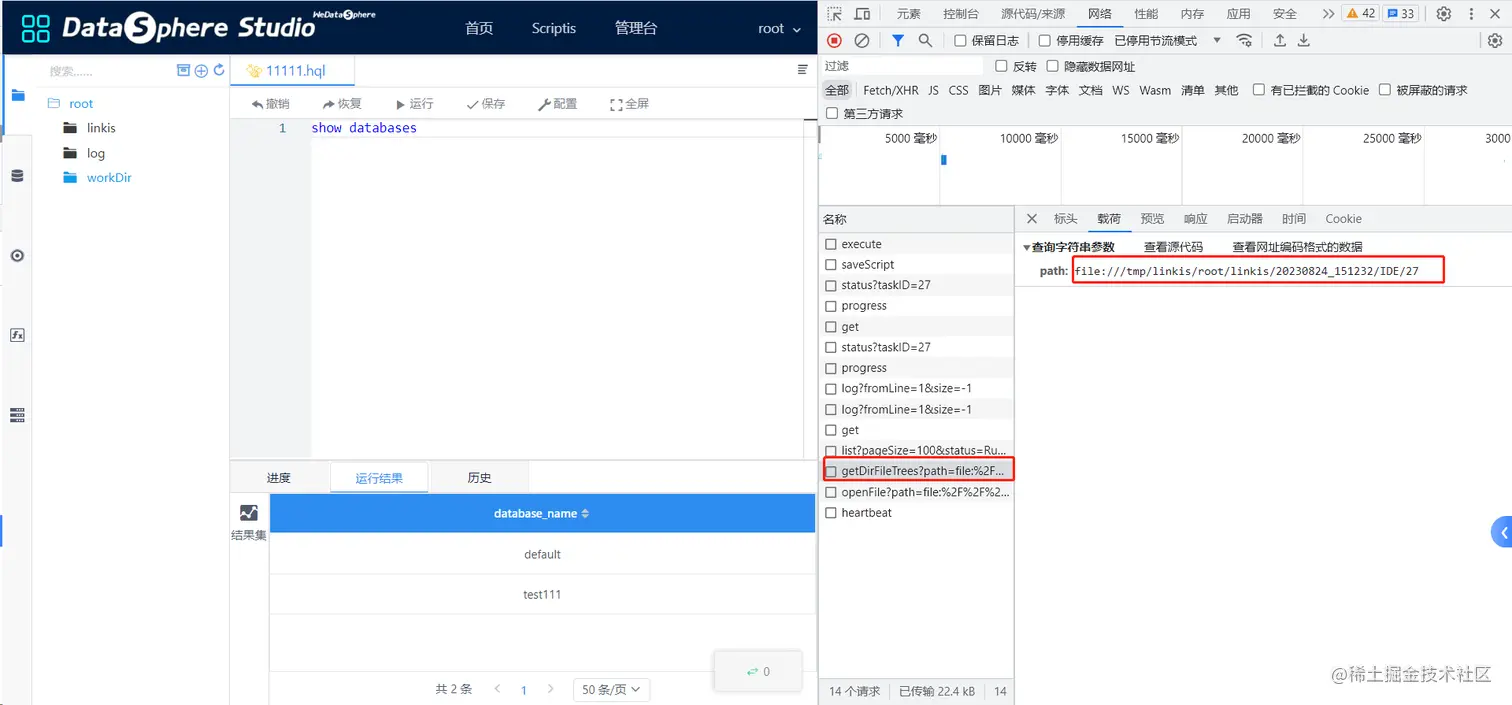This screenshot has height=705, width=1512.
Task: Enable the 停用缓存 checkbox
Action: click(x=1045, y=41)
